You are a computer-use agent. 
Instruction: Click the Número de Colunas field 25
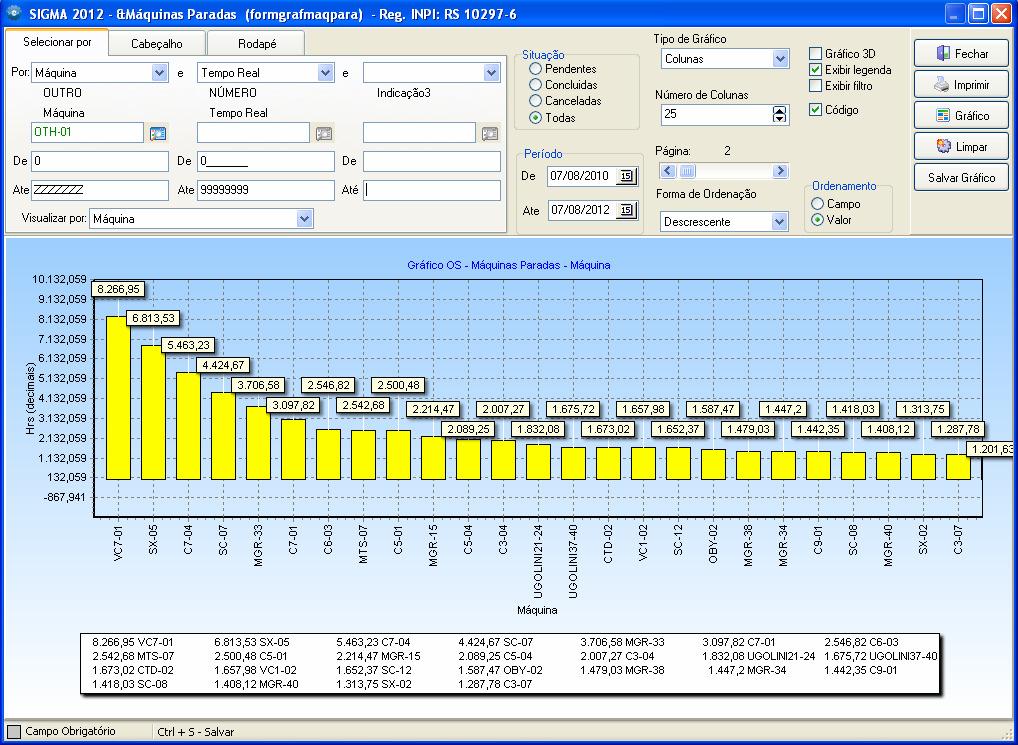point(716,114)
